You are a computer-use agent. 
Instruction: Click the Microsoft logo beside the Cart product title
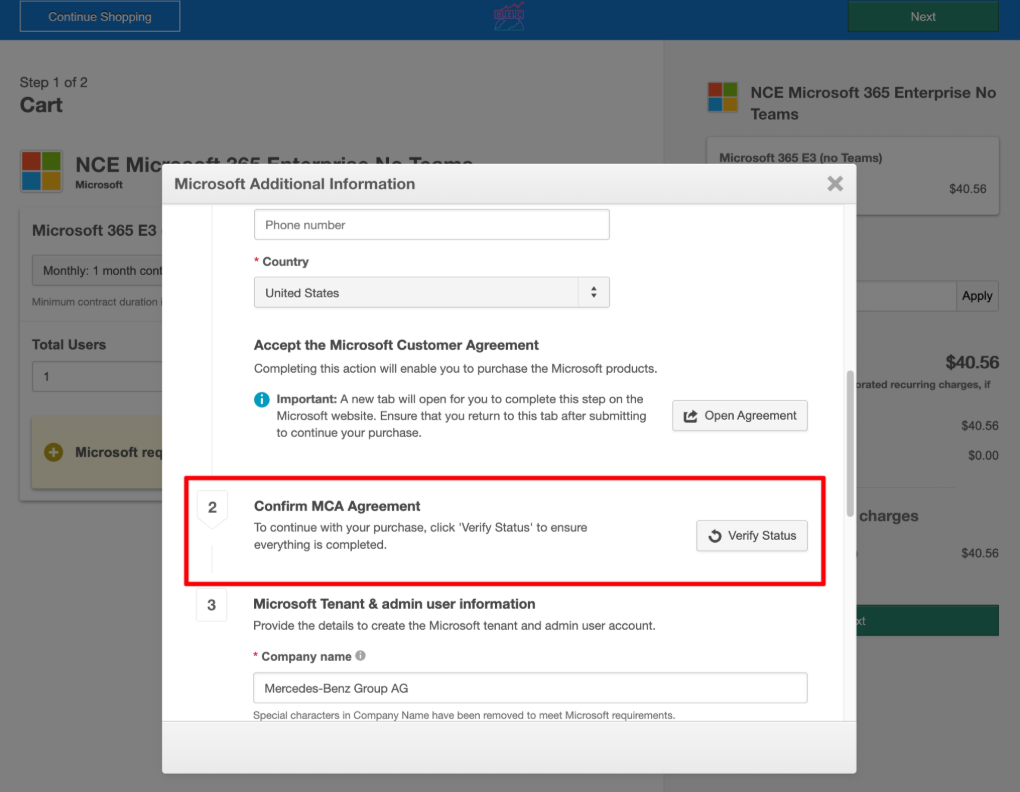coord(41,170)
